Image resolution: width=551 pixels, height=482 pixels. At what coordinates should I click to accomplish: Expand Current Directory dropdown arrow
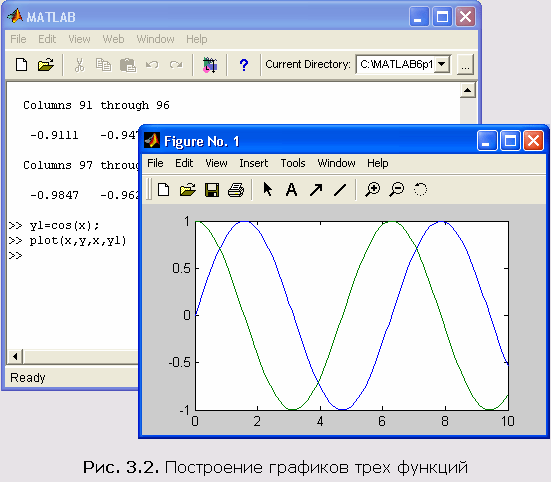coord(442,64)
